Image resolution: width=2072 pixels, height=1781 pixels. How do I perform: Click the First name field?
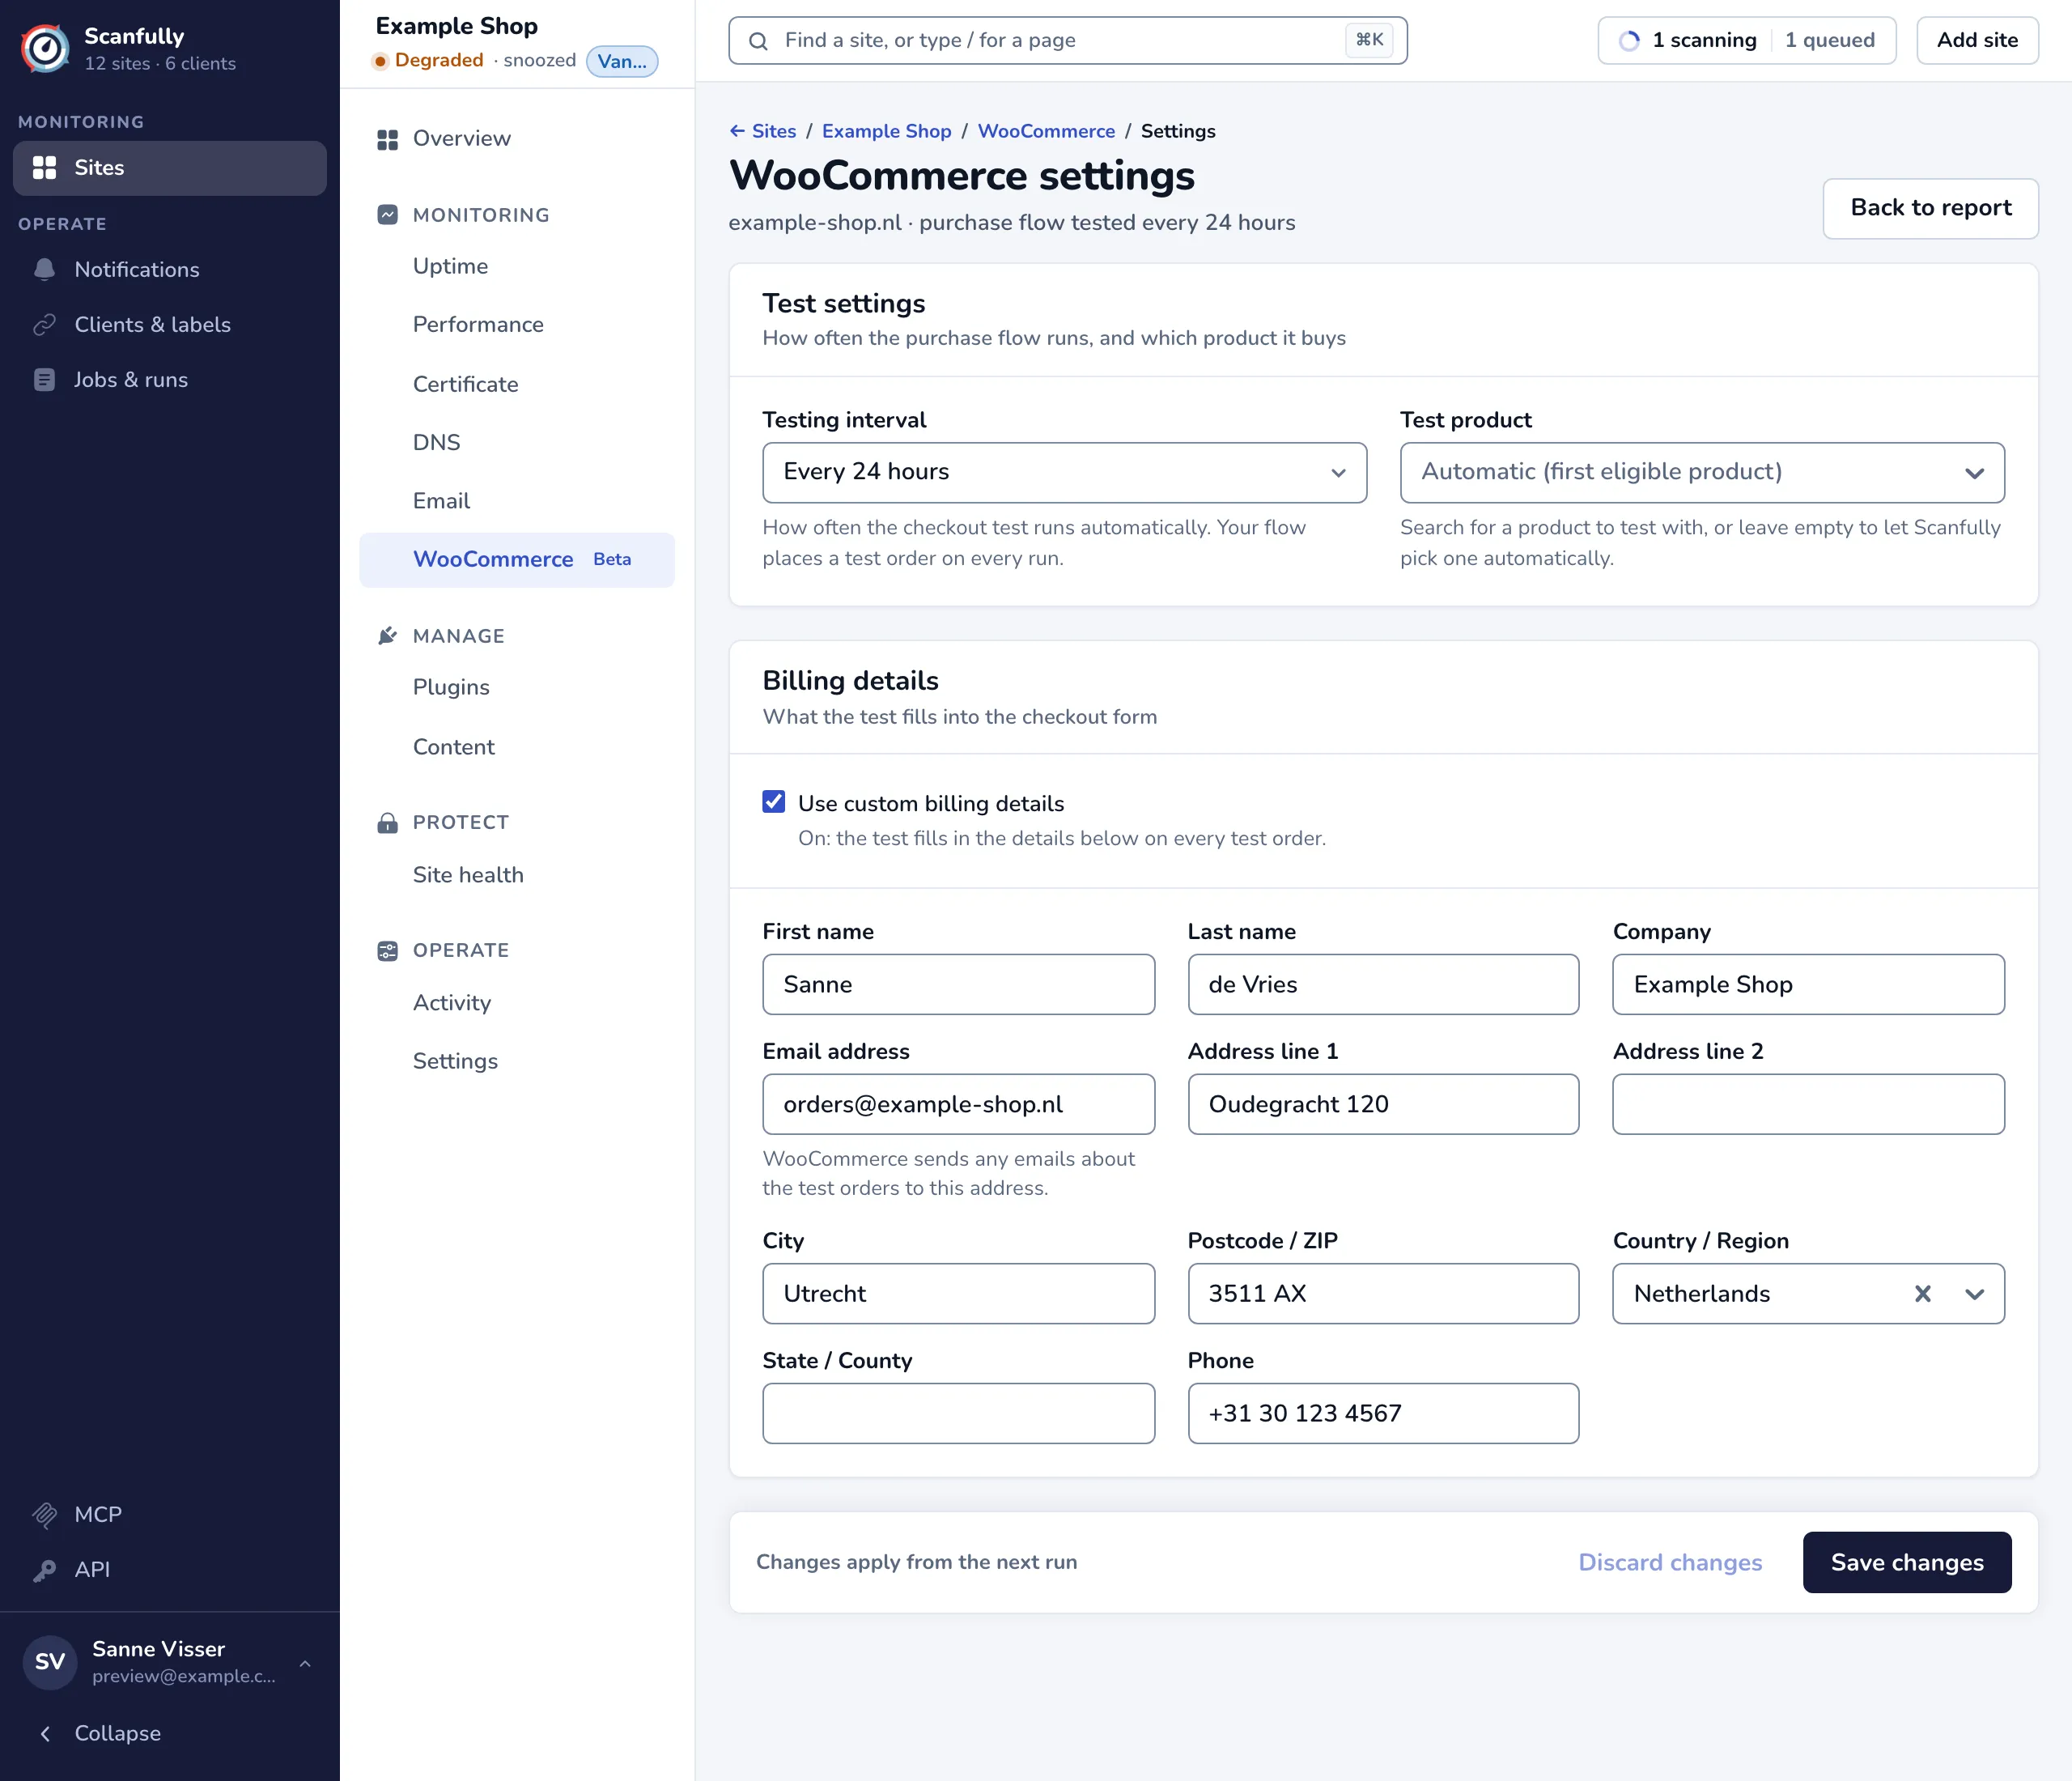coord(958,984)
